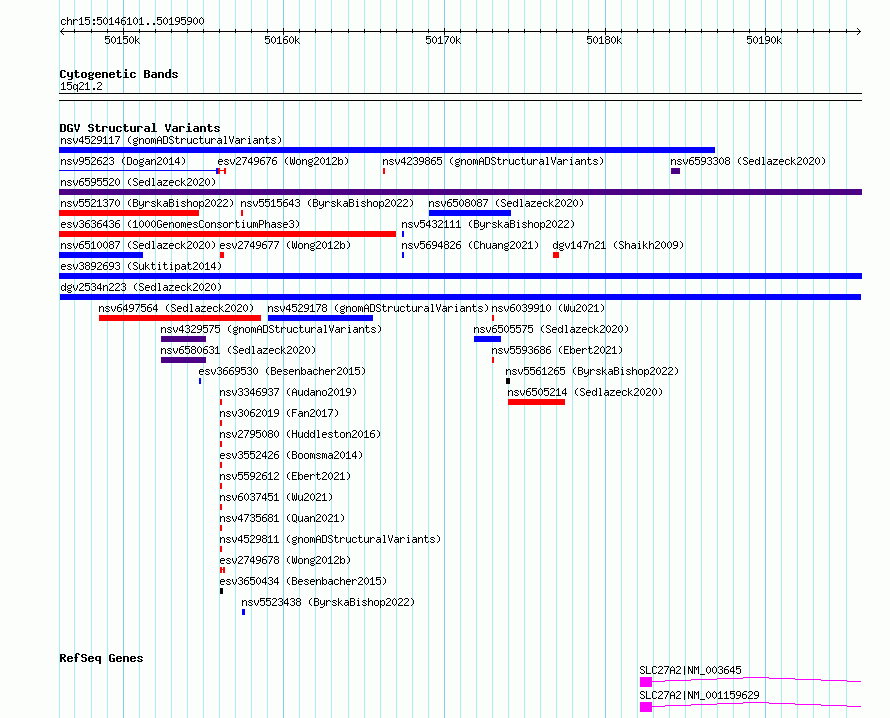The image size is (890, 718).
Task: Click the magenta exon of SLC27A2|NM_003645
Action: [646, 682]
